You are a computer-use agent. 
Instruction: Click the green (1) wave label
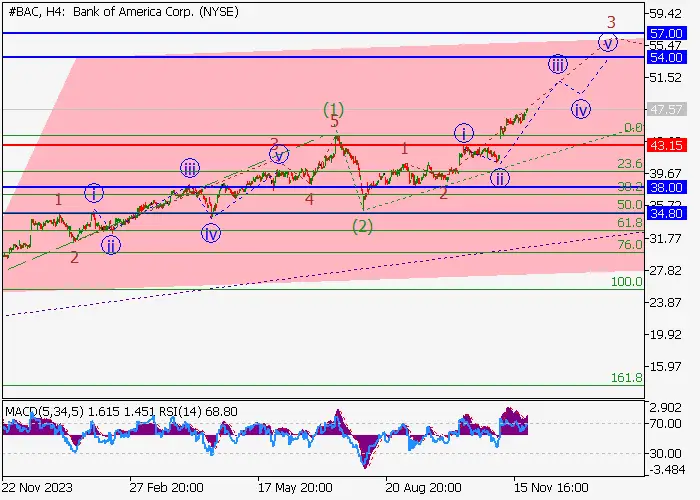[x=333, y=109]
